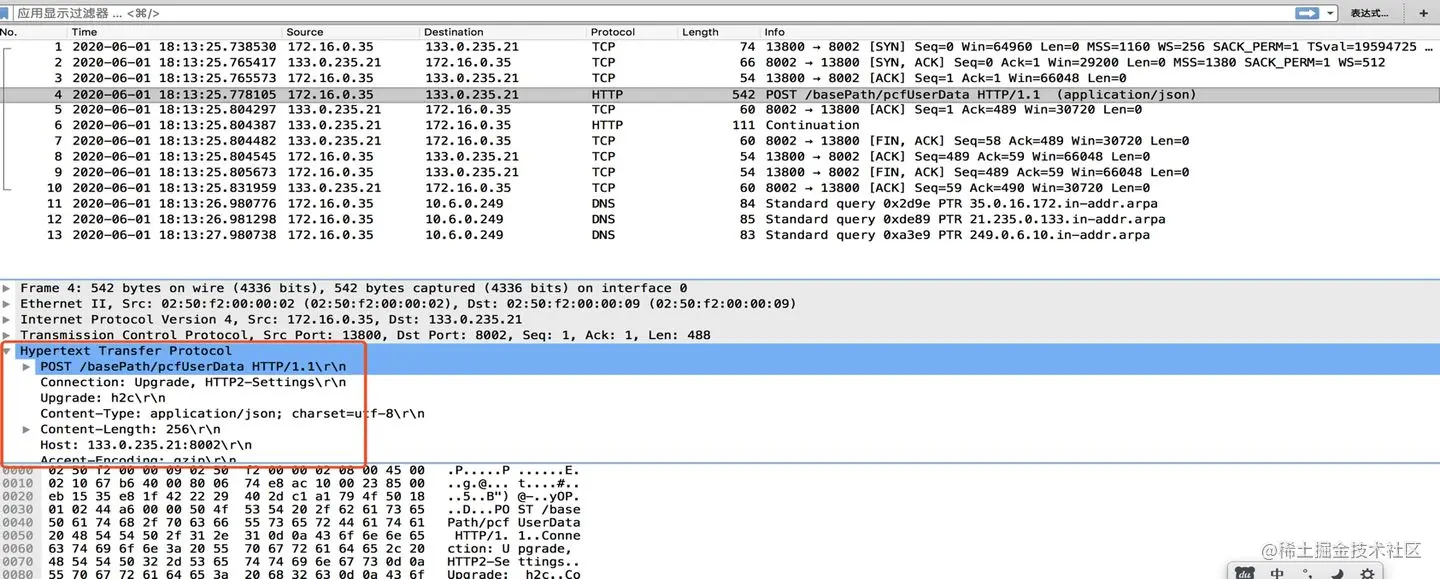Select packet 3 ACK Seq=1 Ack=1 Win=66048
The height and width of the screenshot is (579, 1440).
point(720,78)
